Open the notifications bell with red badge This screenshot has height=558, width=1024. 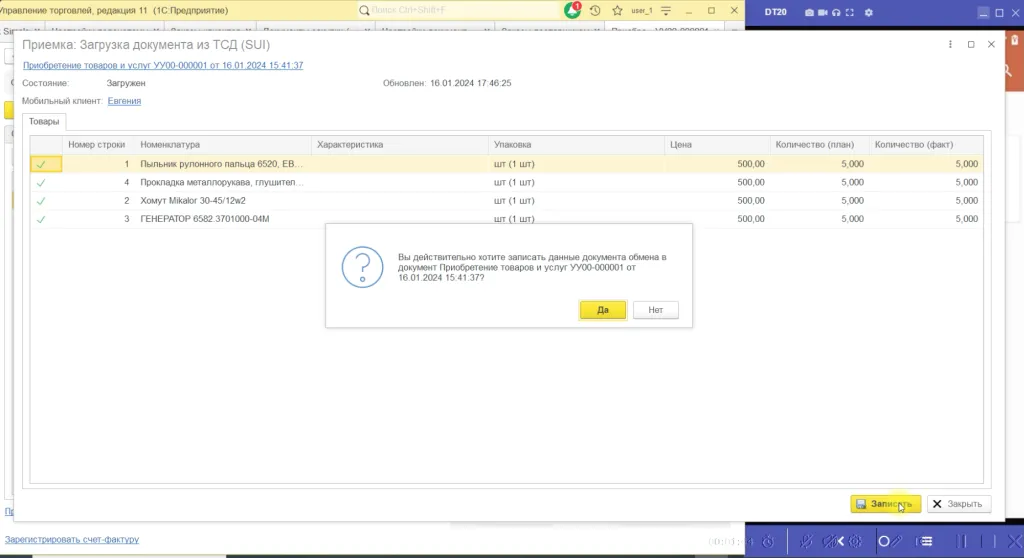pyautogui.click(x=573, y=10)
